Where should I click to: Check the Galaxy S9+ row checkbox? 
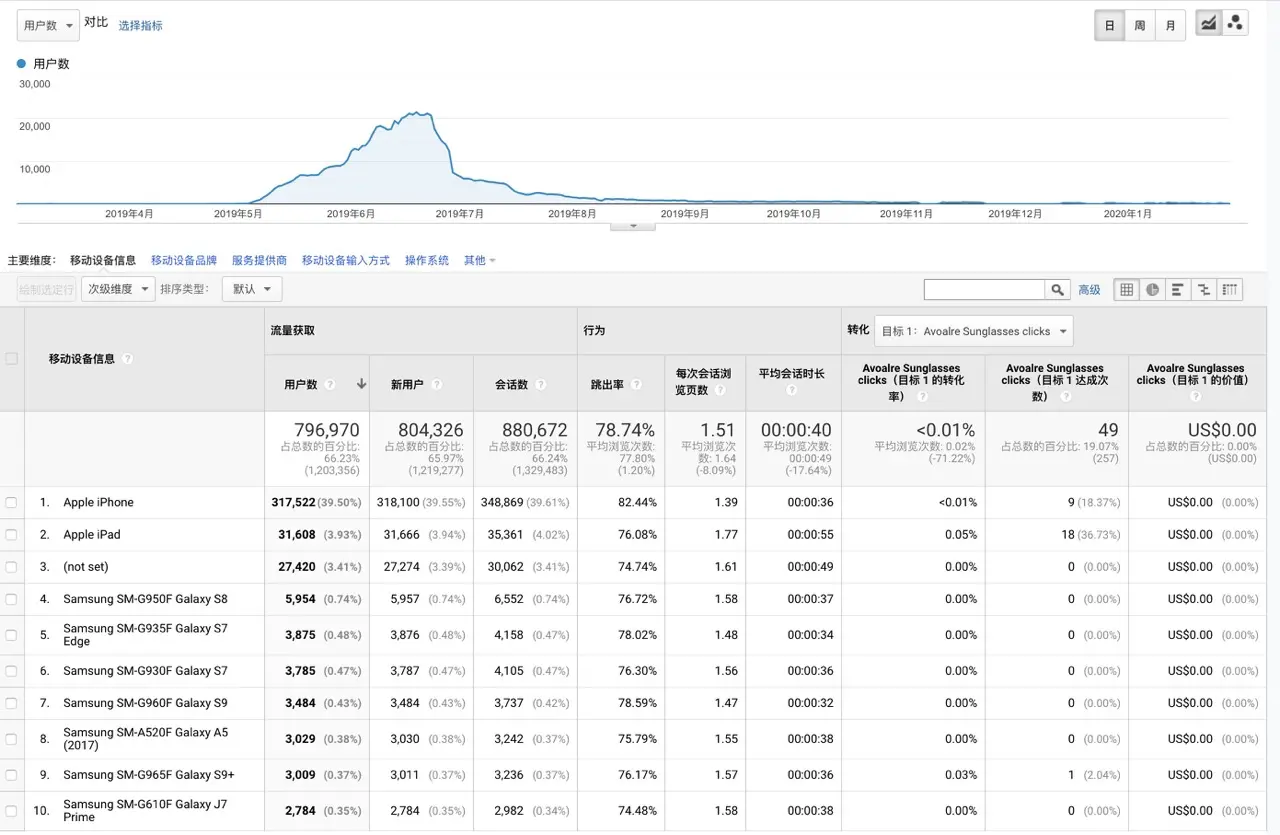click(12, 775)
